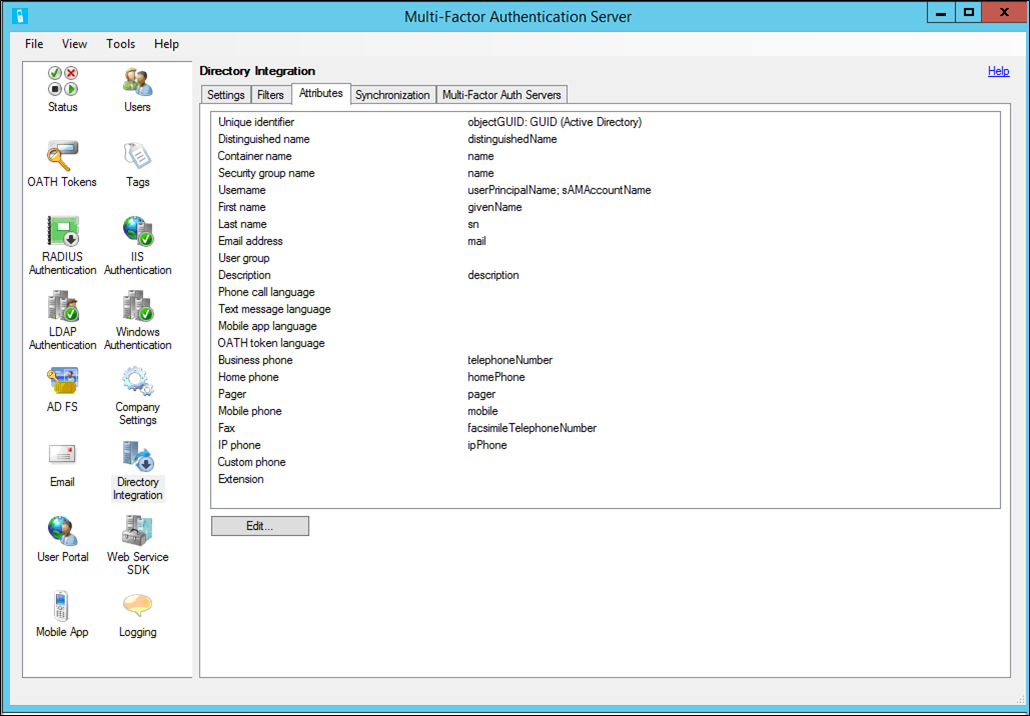Image resolution: width=1030 pixels, height=716 pixels.
Task: Open IIS Authentication settings
Action: [x=137, y=240]
